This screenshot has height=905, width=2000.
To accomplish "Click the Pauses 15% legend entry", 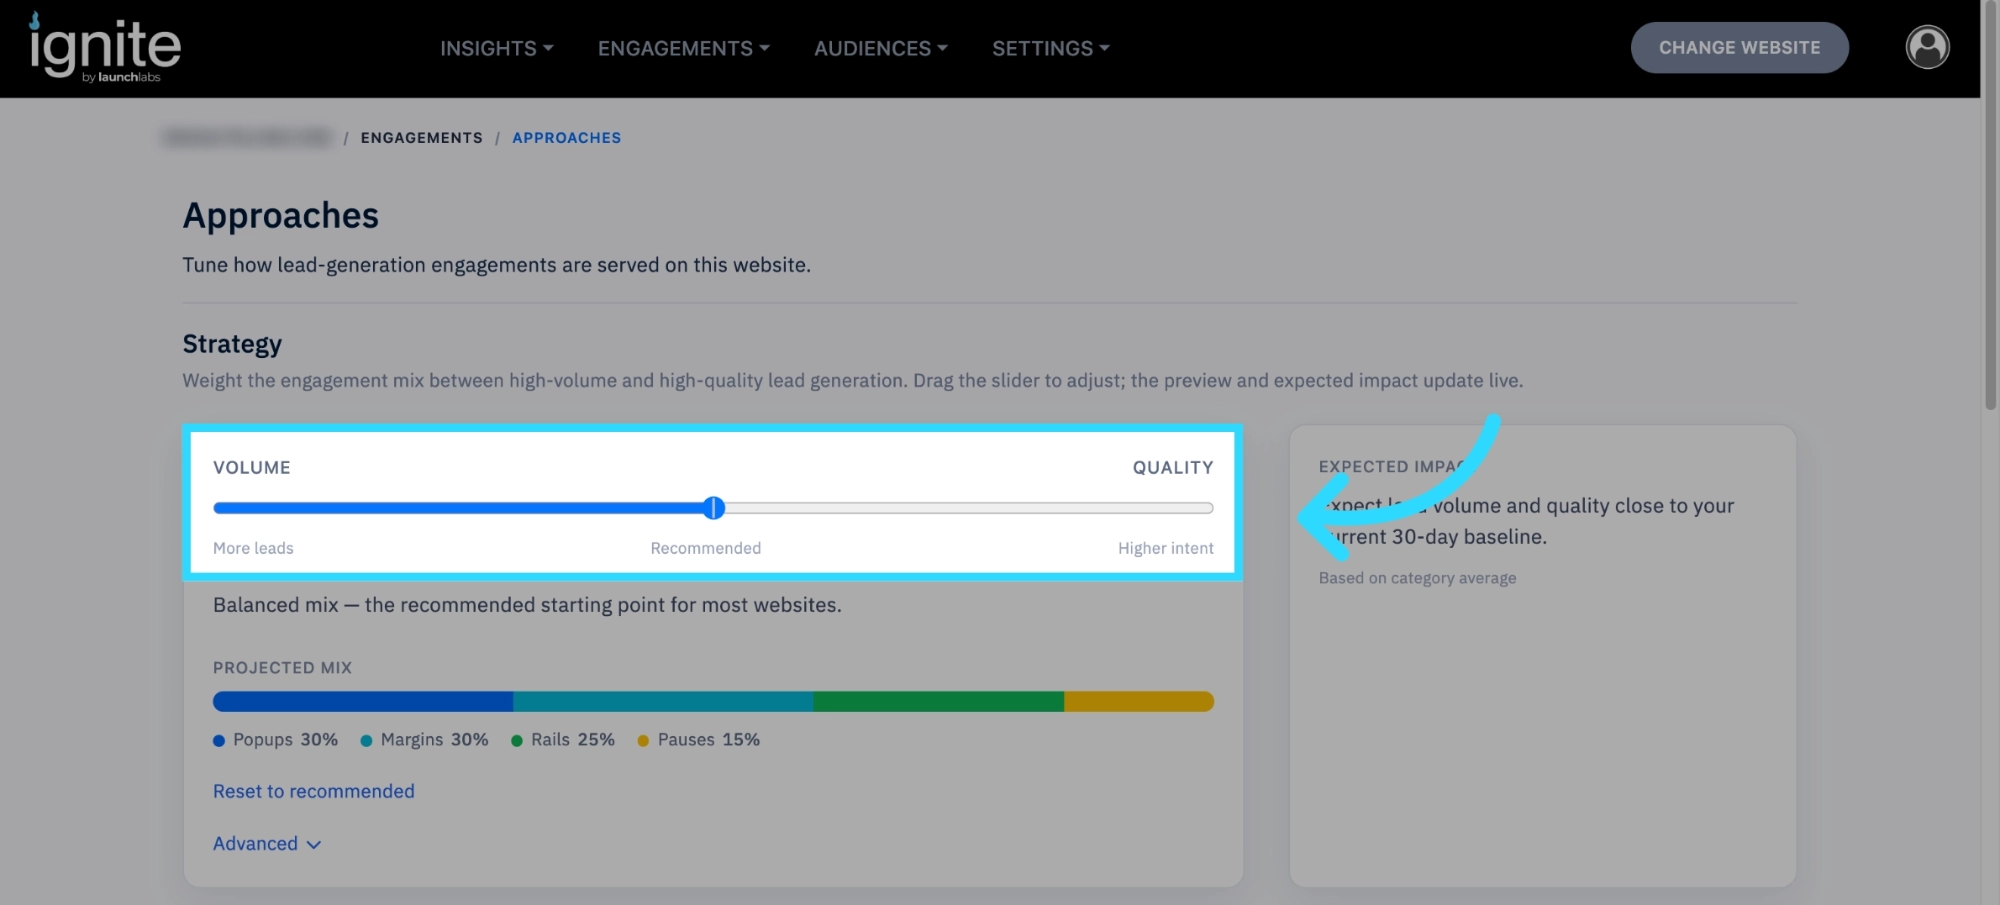I will pos(699,740).
